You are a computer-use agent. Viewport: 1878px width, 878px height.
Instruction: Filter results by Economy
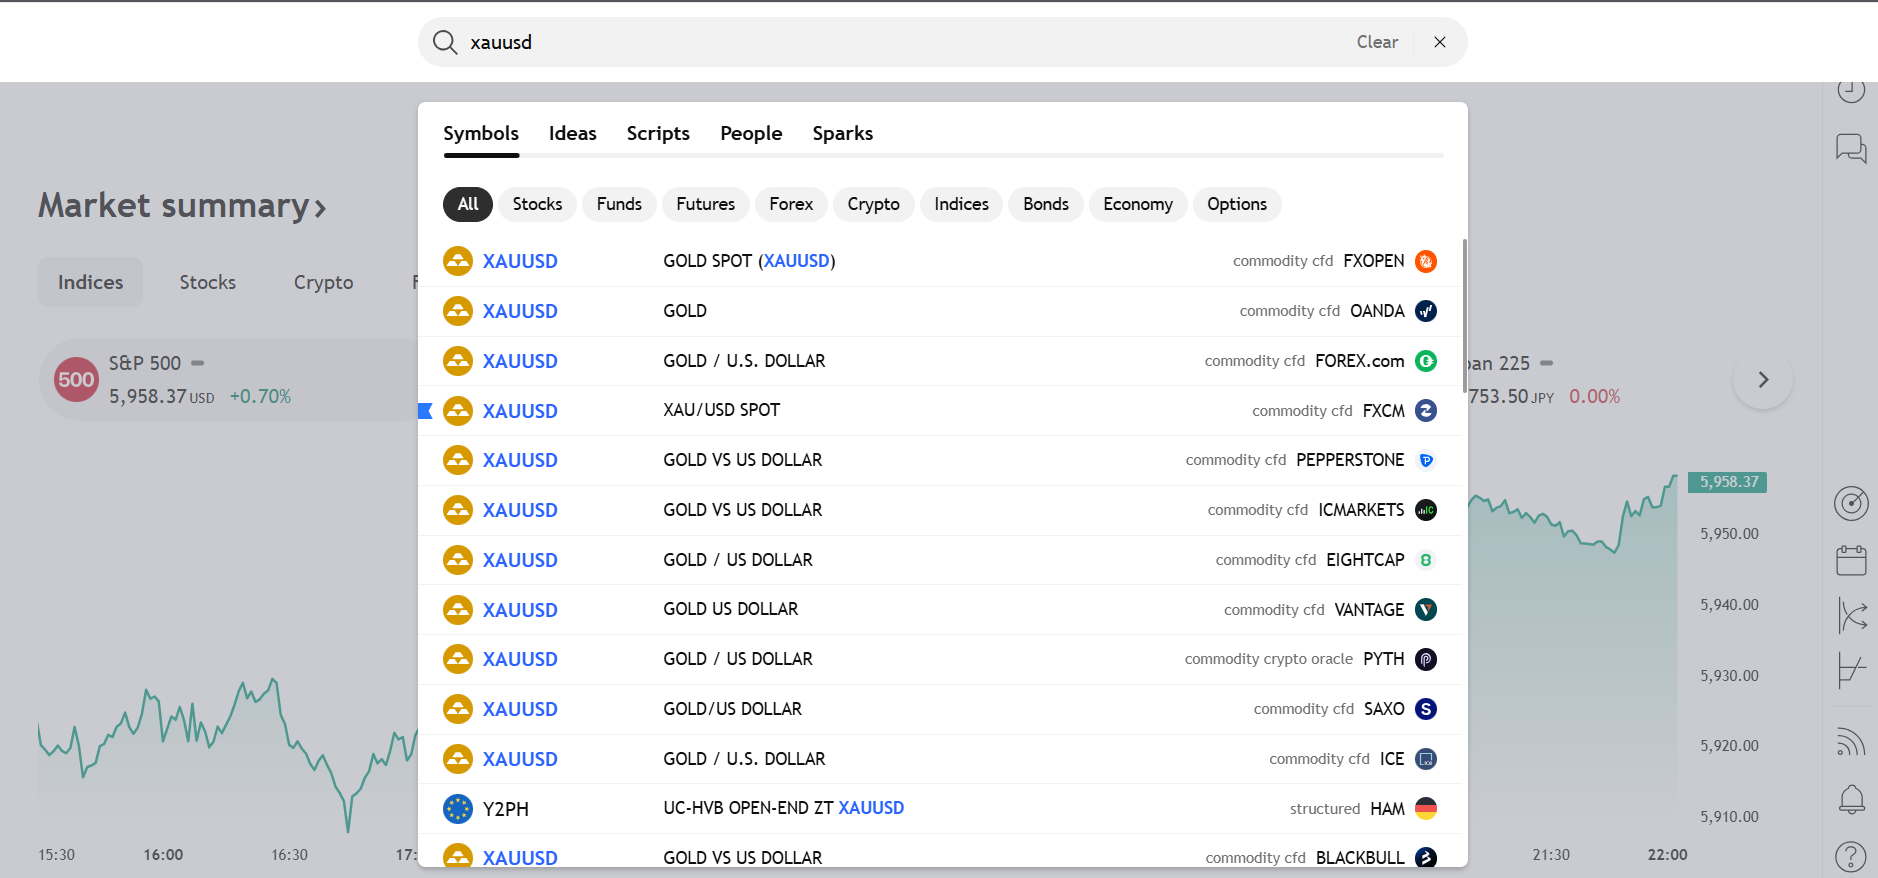pos(1138,204)
